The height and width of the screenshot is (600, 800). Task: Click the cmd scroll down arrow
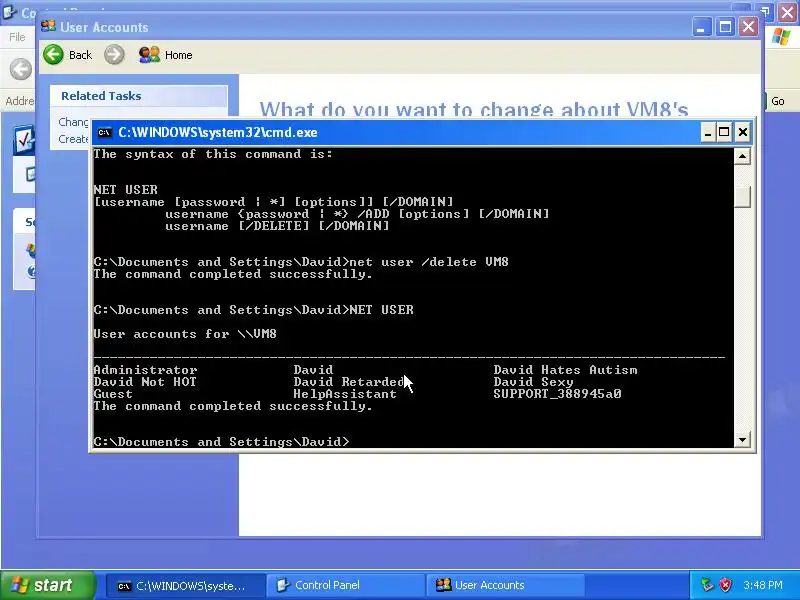[742, 439]
